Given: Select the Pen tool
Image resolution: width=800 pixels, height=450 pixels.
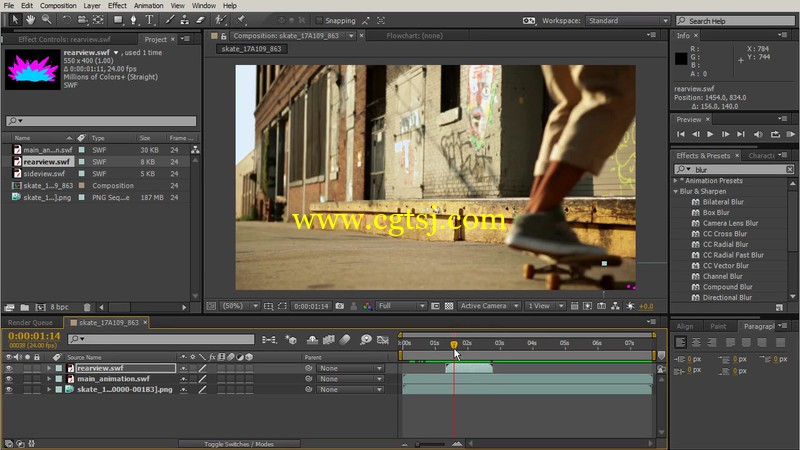Looking at the screenshot, I should click(134, 20).
